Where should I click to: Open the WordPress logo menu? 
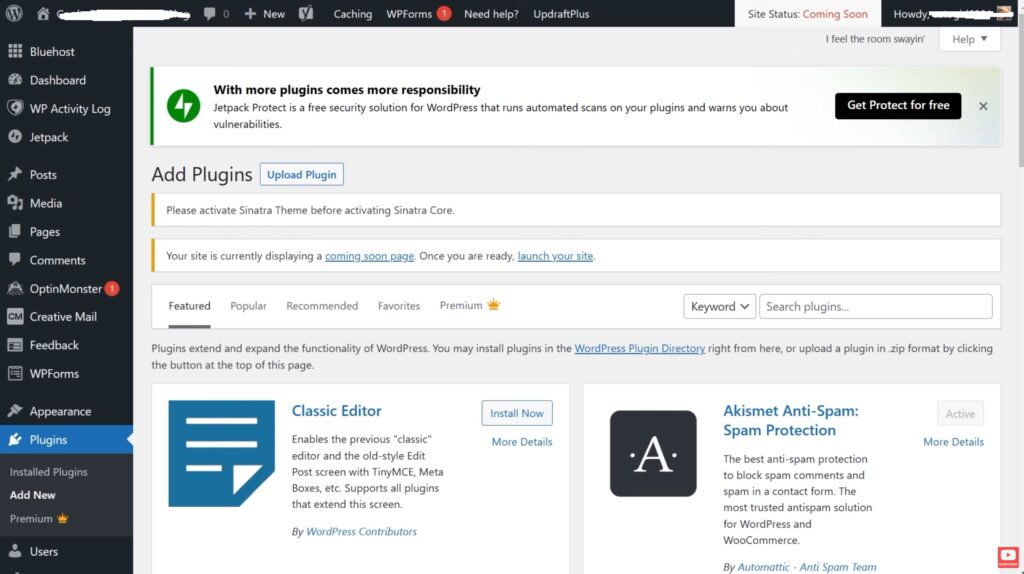click(x=14, y=13)
